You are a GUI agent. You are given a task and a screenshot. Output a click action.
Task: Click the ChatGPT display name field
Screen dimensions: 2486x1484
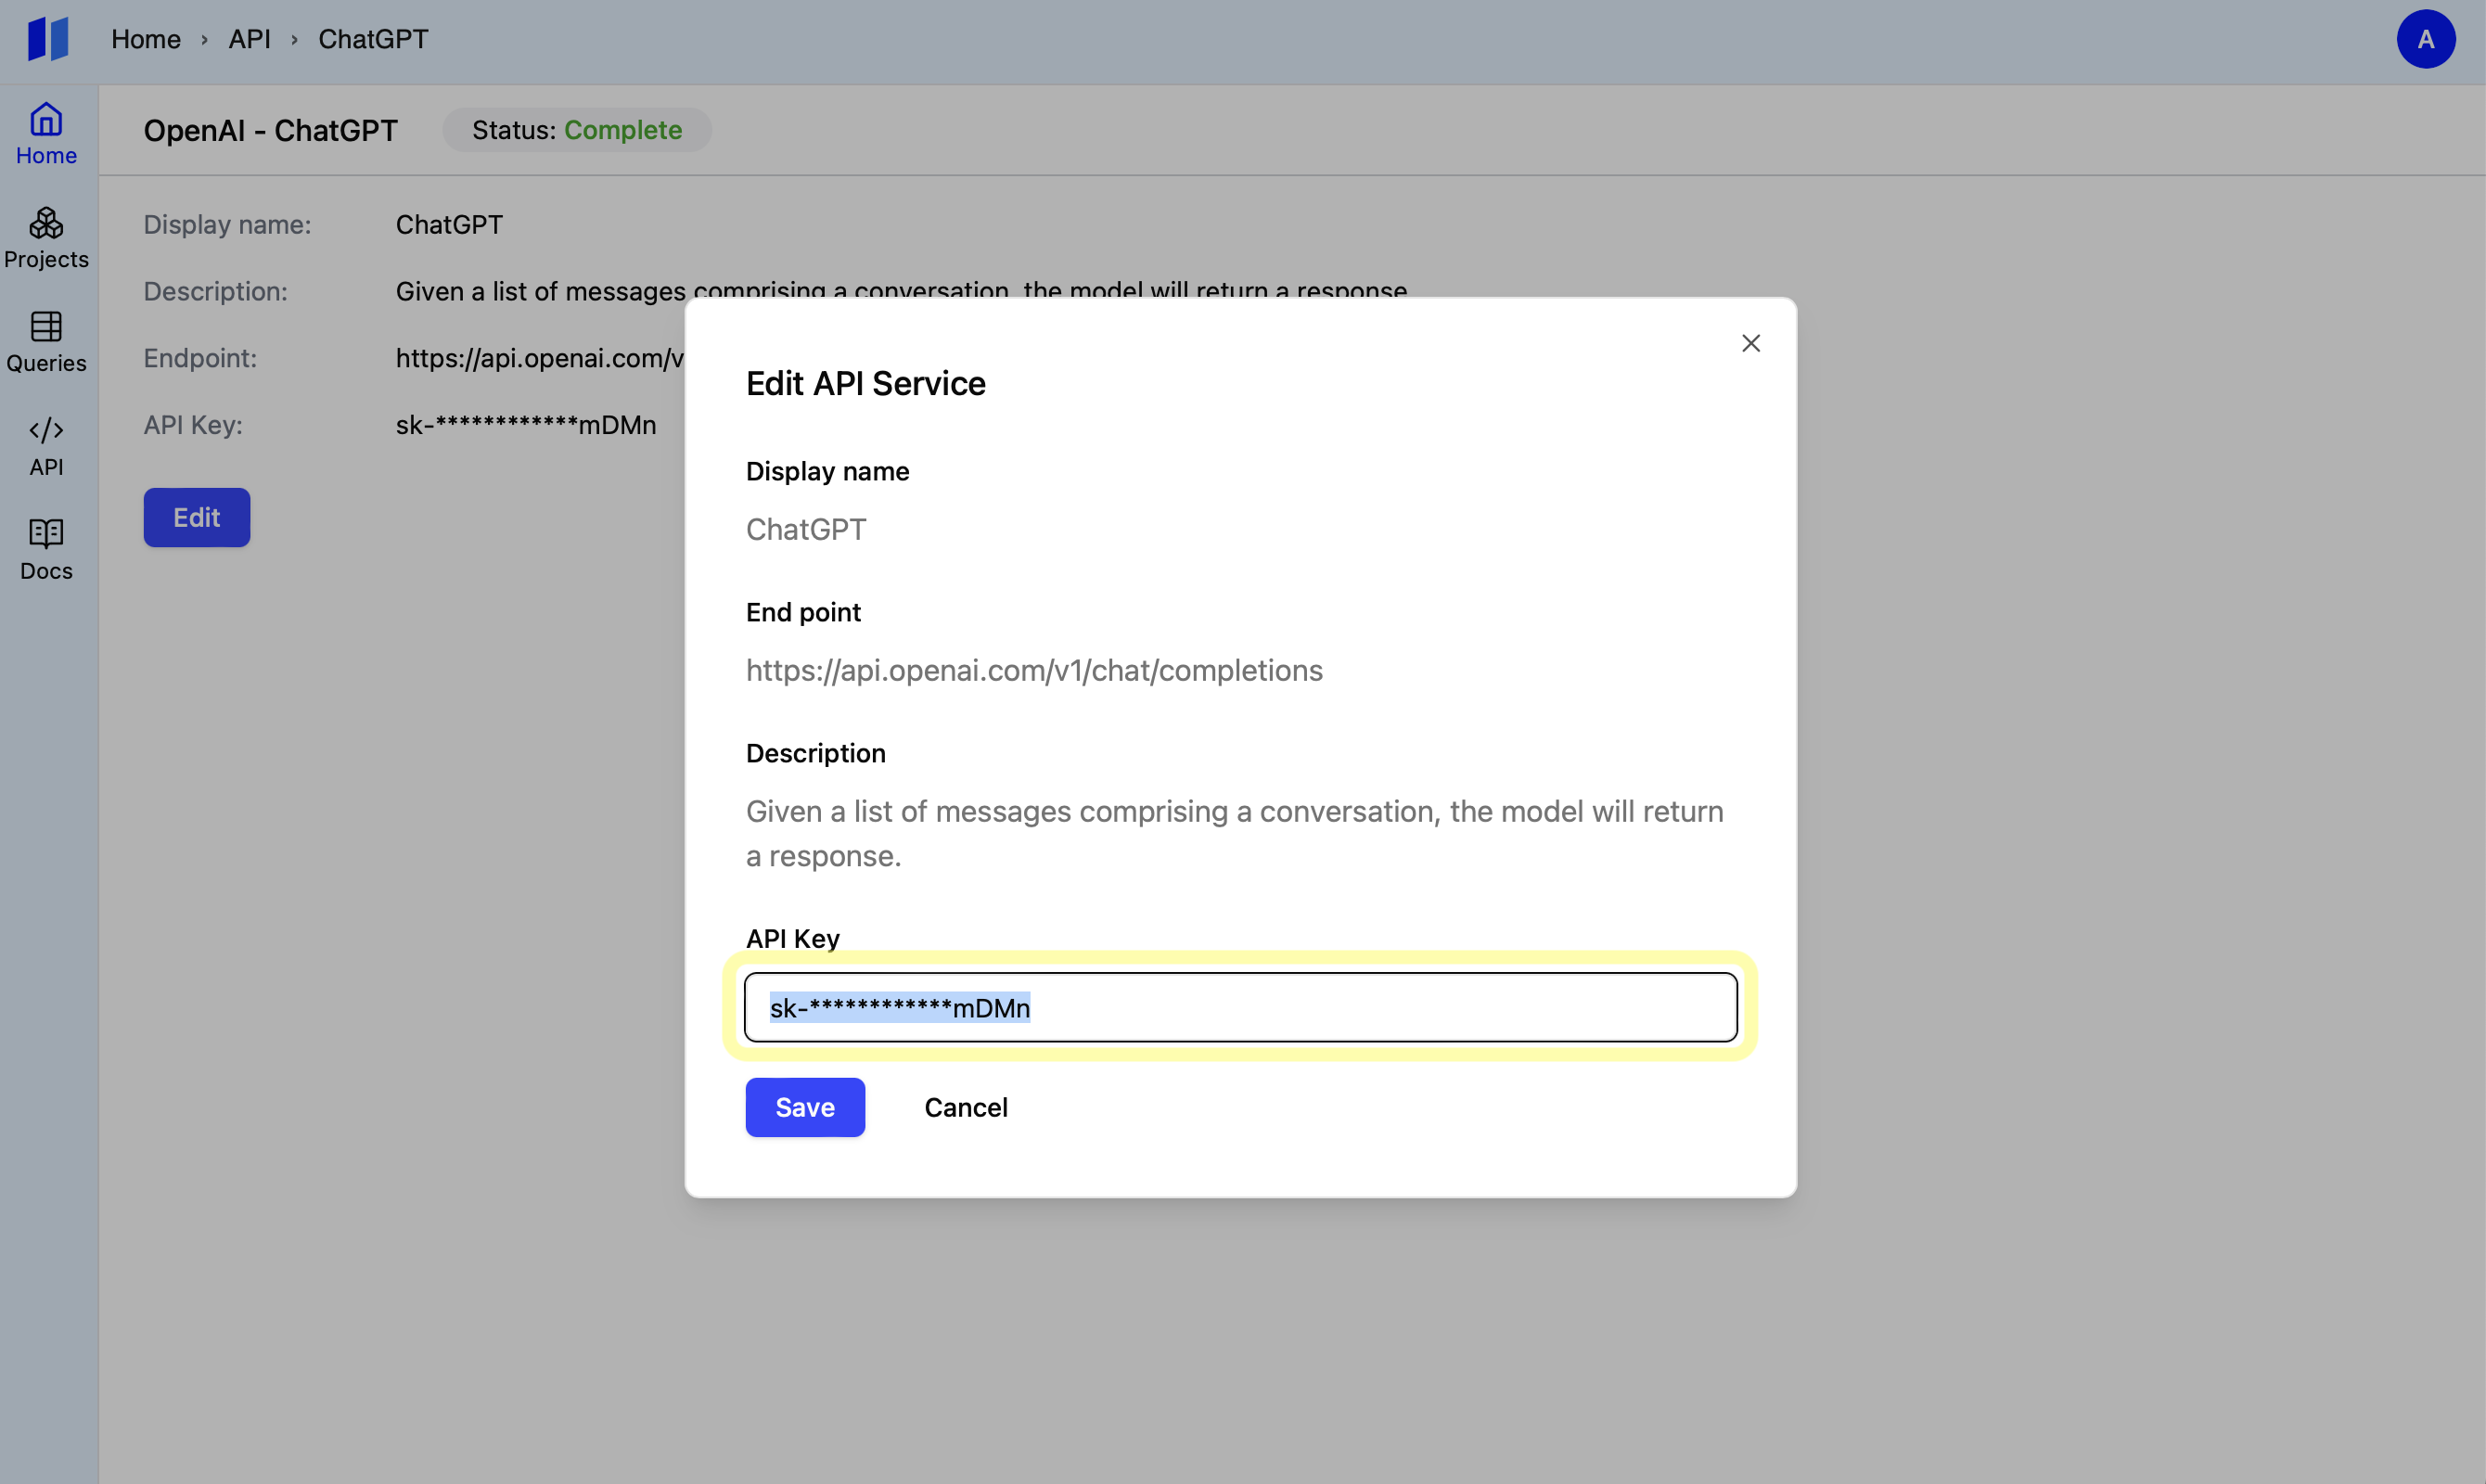[x=806, y=529]
